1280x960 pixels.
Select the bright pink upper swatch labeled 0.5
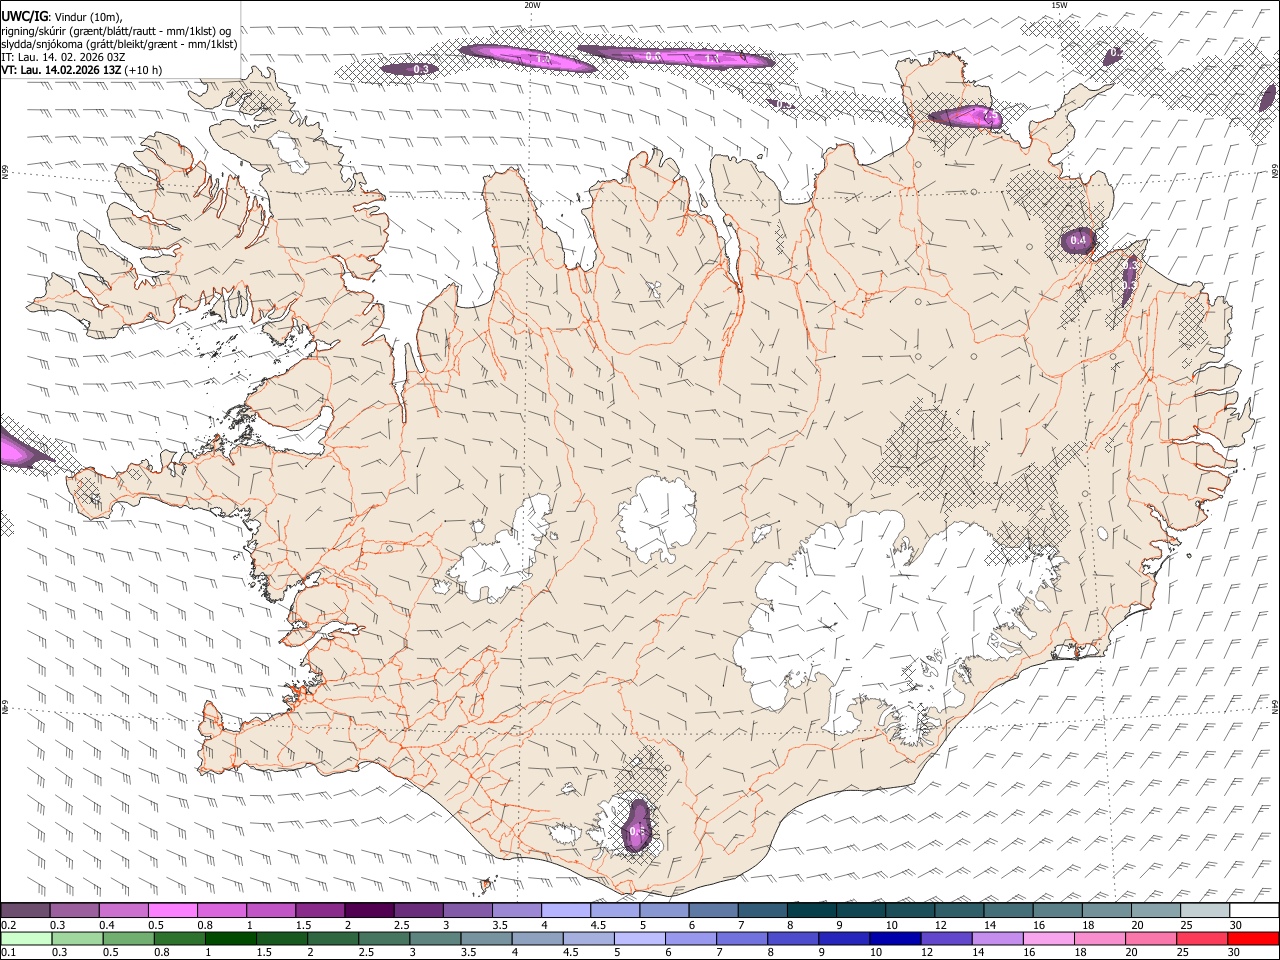click(x=172, y=910)
